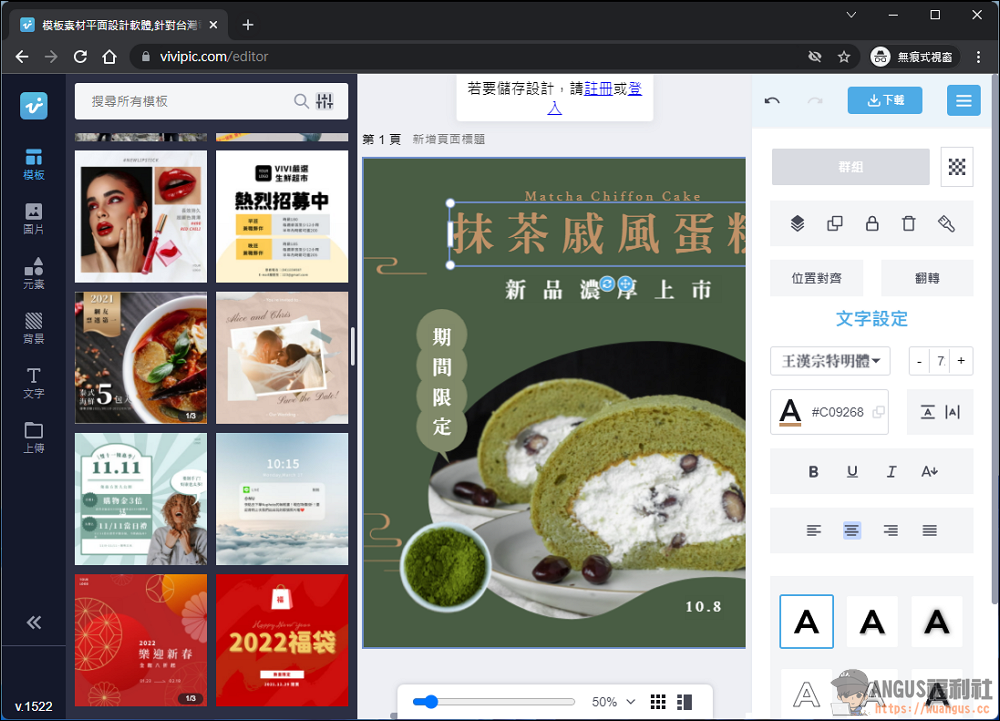Choose the curry soup bowl template

pos(141,358)
